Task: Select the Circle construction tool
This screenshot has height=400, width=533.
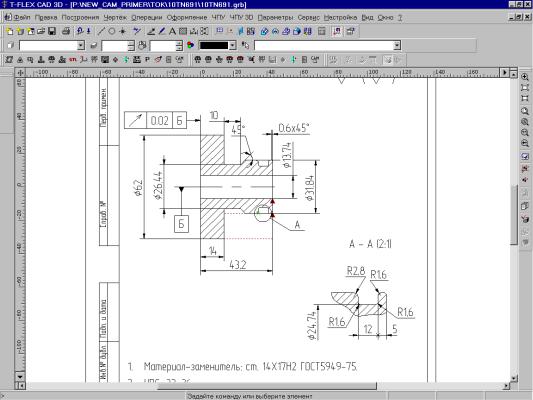Action: [x=112, y=32]
